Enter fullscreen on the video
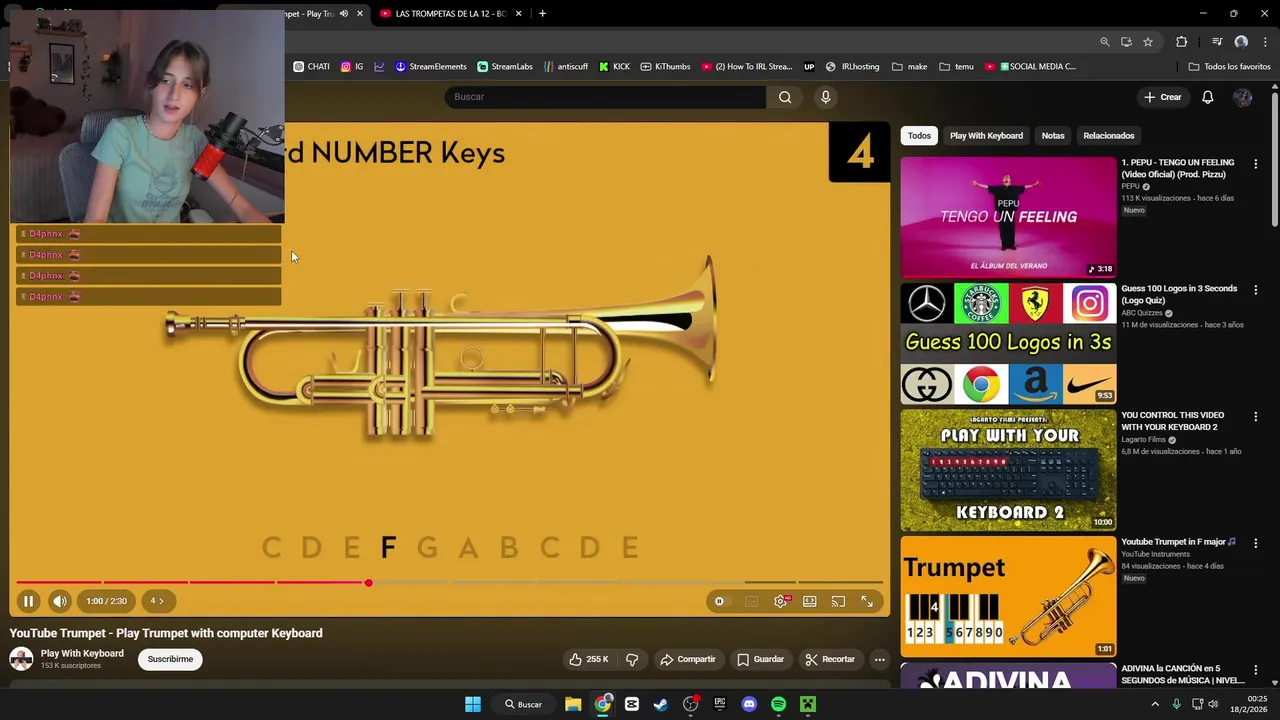Viewport: 1280px width, 720px height. [x=867, y=601]
